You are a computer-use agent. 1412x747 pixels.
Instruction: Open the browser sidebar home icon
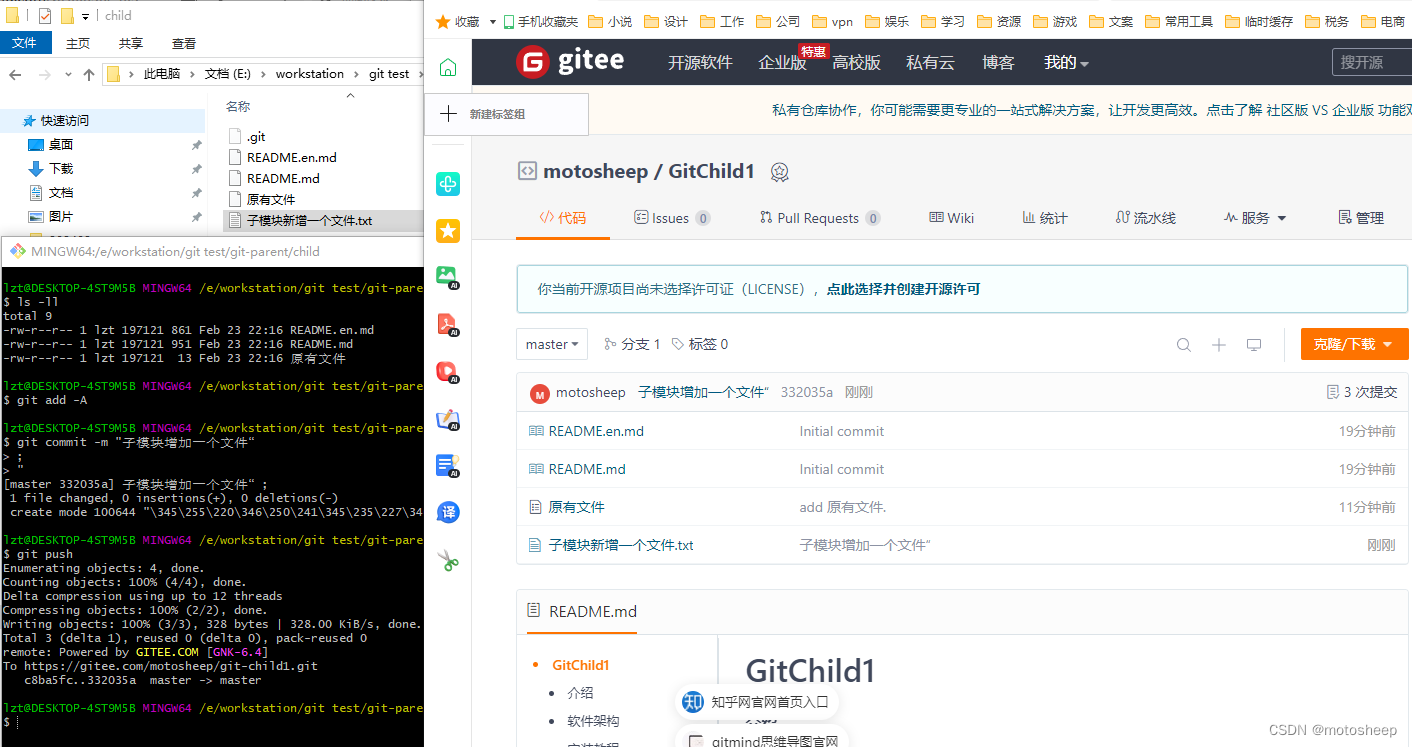(448, 67)
